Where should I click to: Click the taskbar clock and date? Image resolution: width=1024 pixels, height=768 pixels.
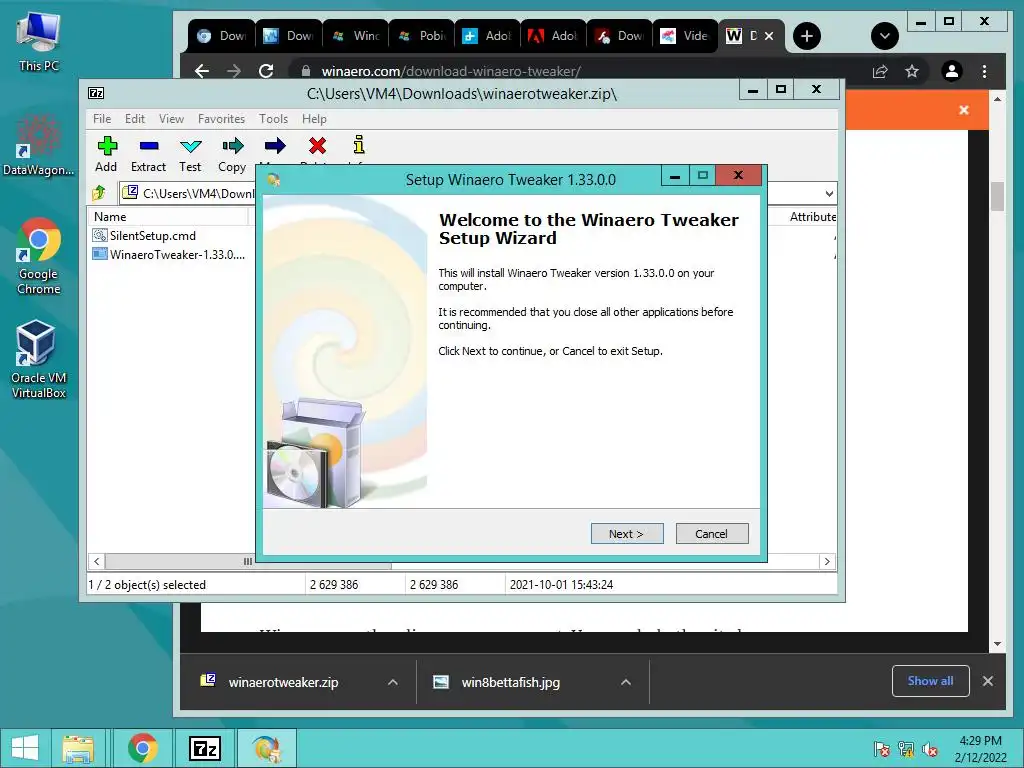pos(980,749)
